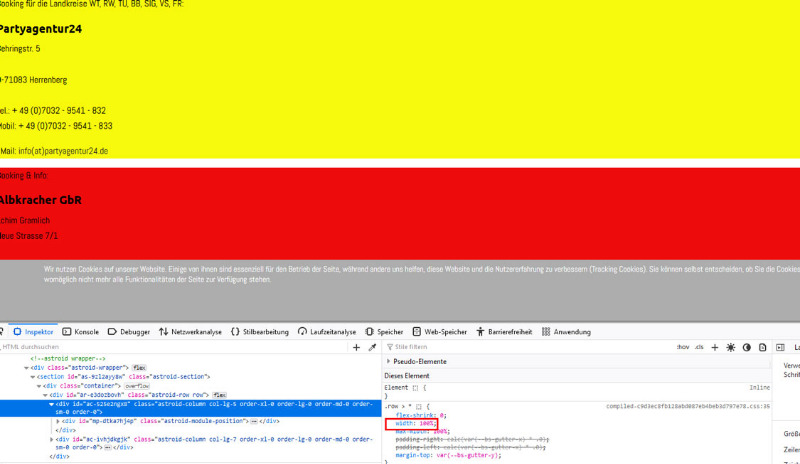Collapse the selected ac-s2se2ngx8 column node
800x464 pixels.
pos(51,404)
